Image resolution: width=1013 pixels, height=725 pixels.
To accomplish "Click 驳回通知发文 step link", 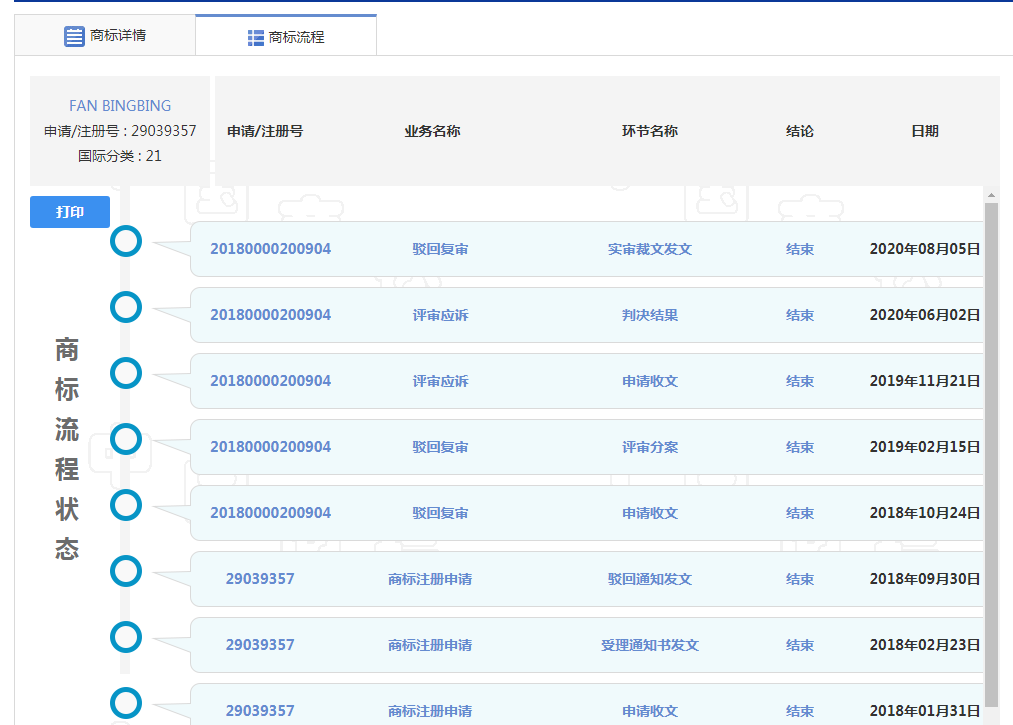I will 649,579.
